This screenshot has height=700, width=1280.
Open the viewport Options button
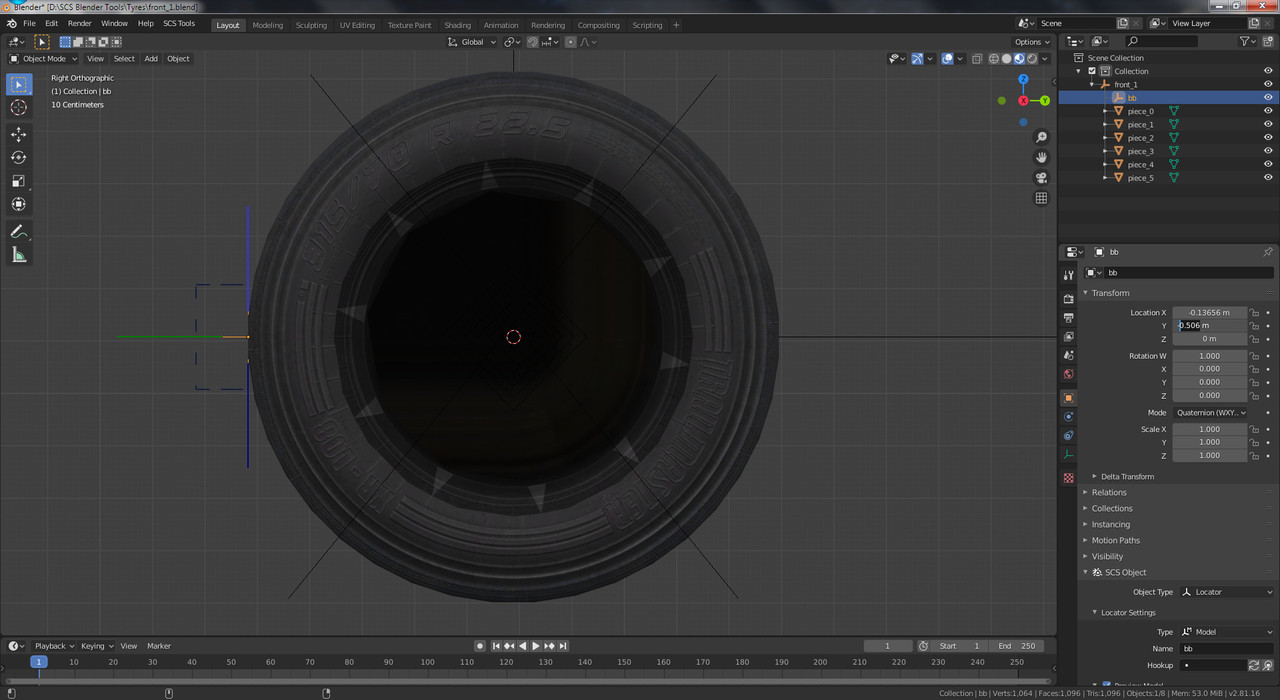click(1032, 42)
